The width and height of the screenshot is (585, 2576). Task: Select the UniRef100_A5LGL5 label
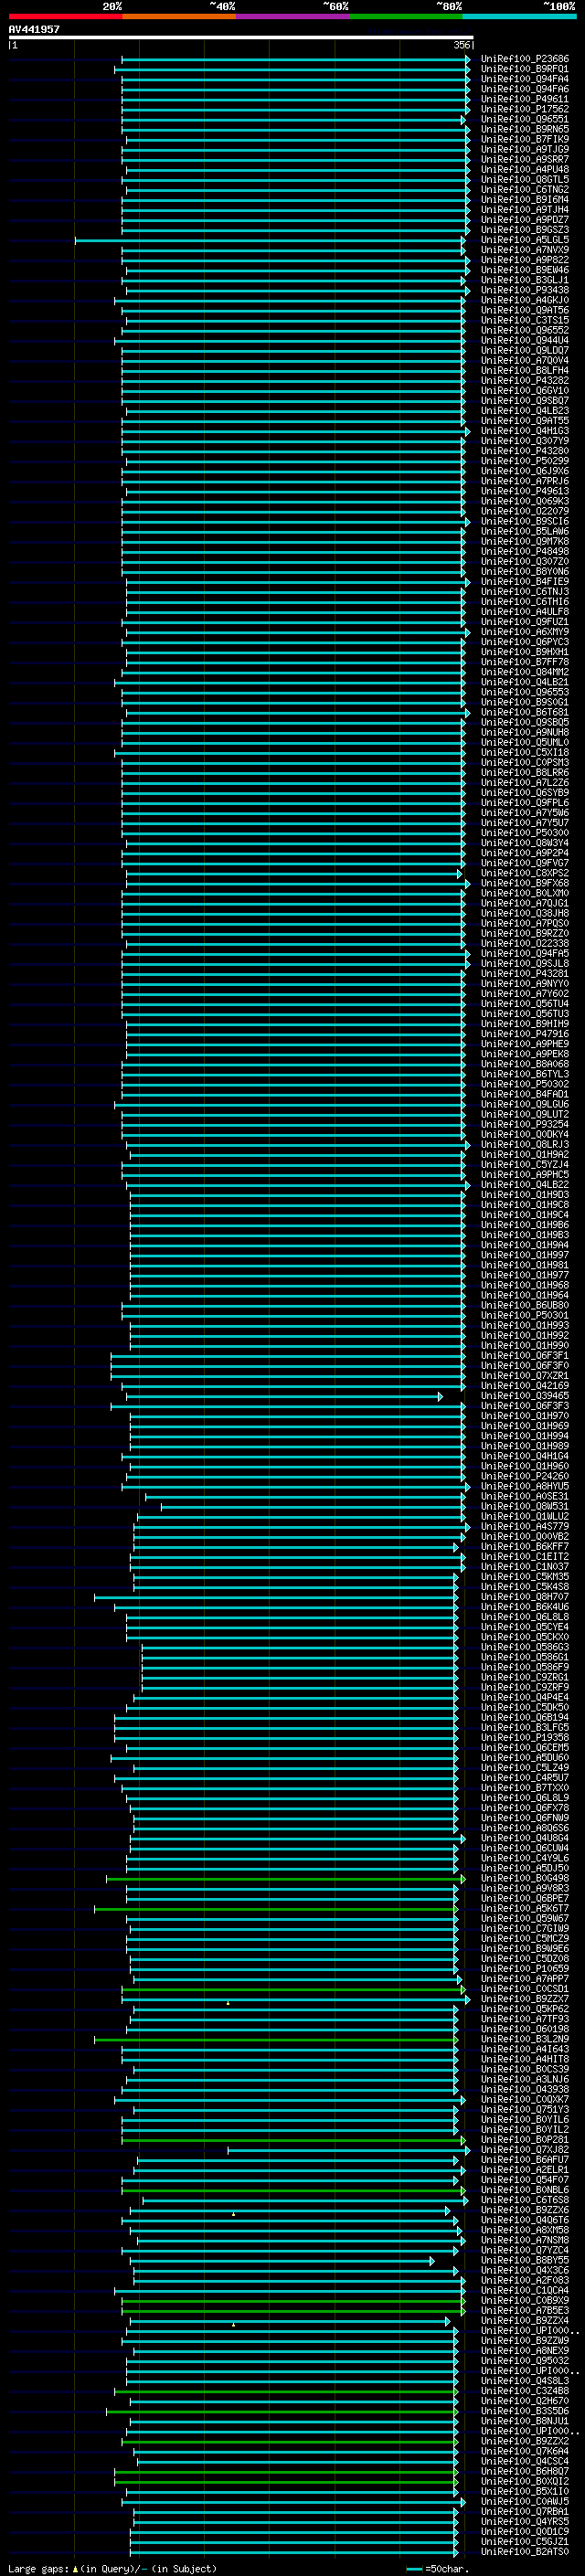point(525,240)
